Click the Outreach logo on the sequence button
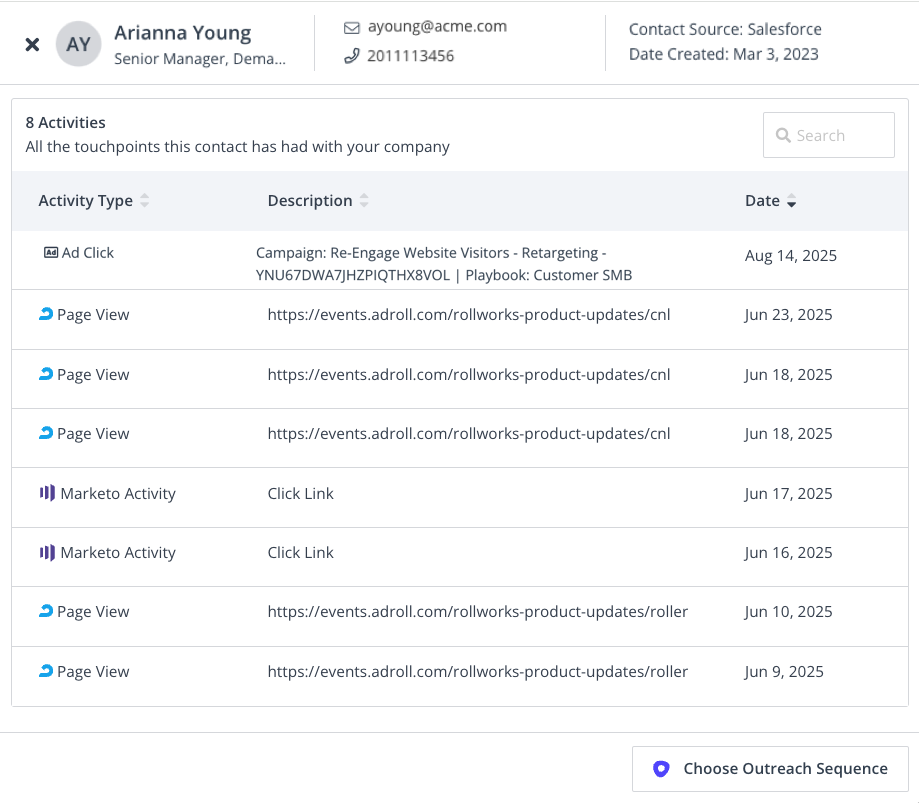Viewport: 919px width, 803px height. (x=661, y=768)
